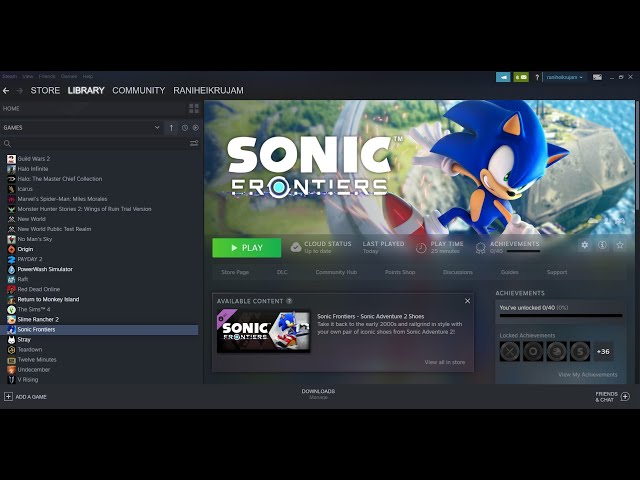Open the Points Shop link
The width and height of the screenshot is (640, 480).
(x=400, y=272)
